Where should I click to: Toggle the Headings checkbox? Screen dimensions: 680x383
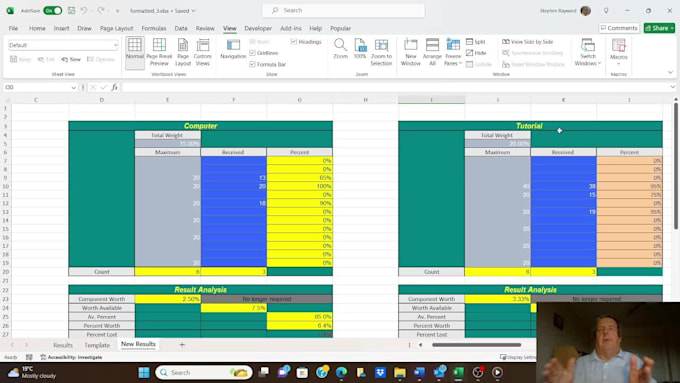click(x=294, y=42)
